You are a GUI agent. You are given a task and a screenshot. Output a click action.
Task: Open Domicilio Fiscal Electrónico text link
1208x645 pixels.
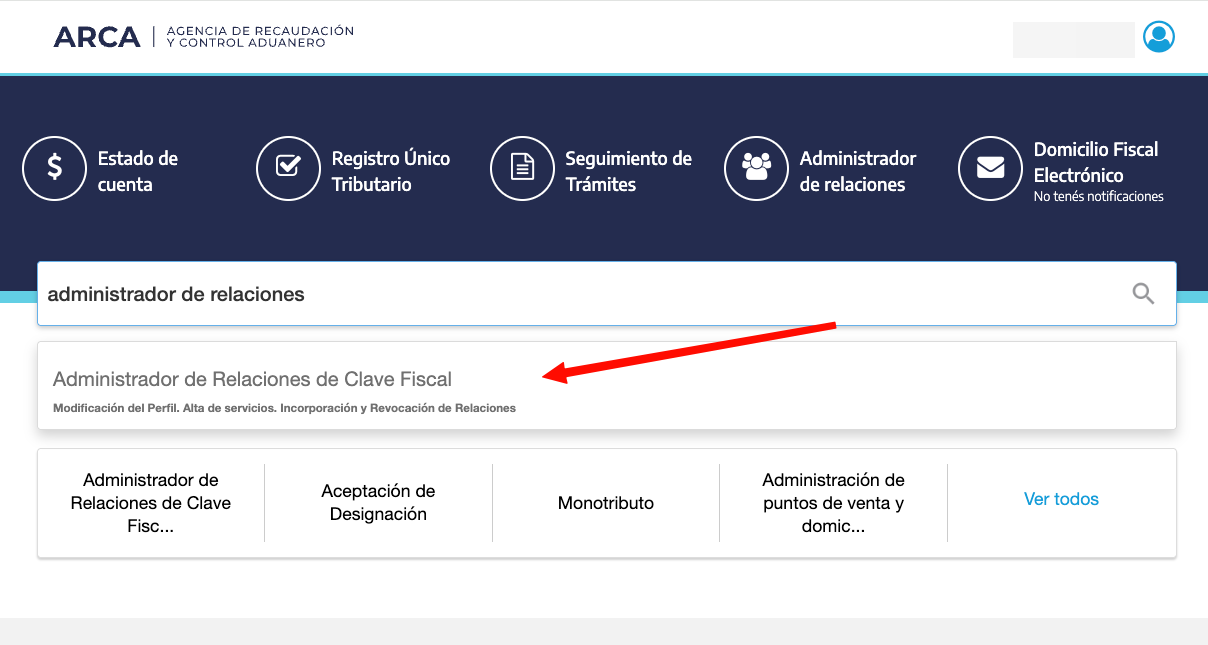coord(1096,162)
